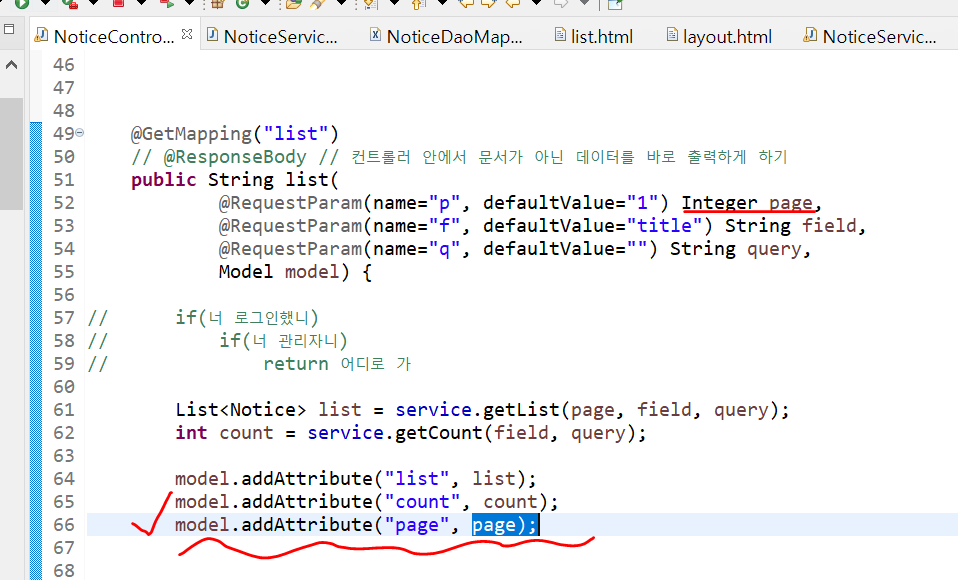Open the dropdown beside Search flashlight icon
This screenshot has height=580, width=958.
(342, 2)
